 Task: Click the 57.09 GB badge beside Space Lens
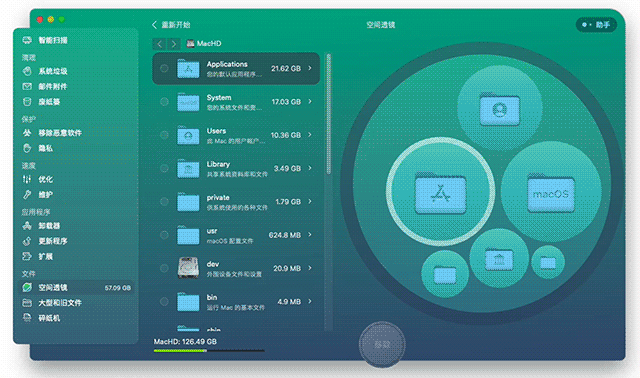click(x=118, y=288)
